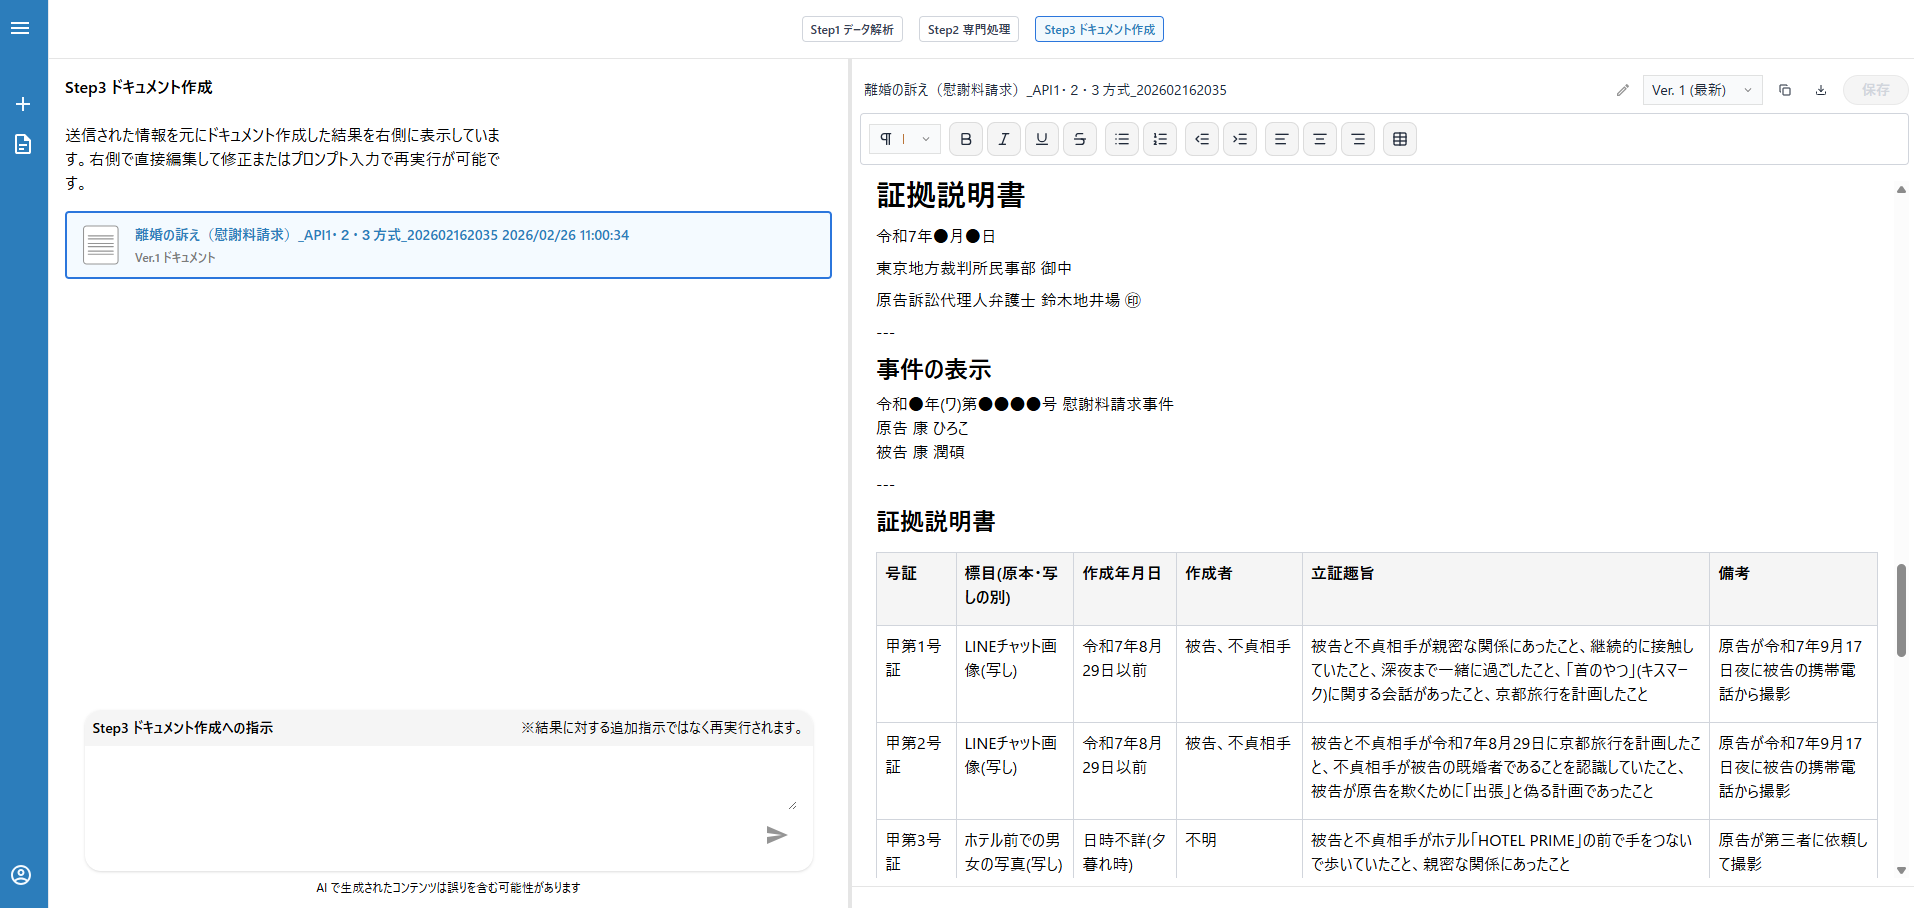Toggle underline formatting
Image resolution: width=1914 pixels, height=908 pixels.
(1041, 139)
